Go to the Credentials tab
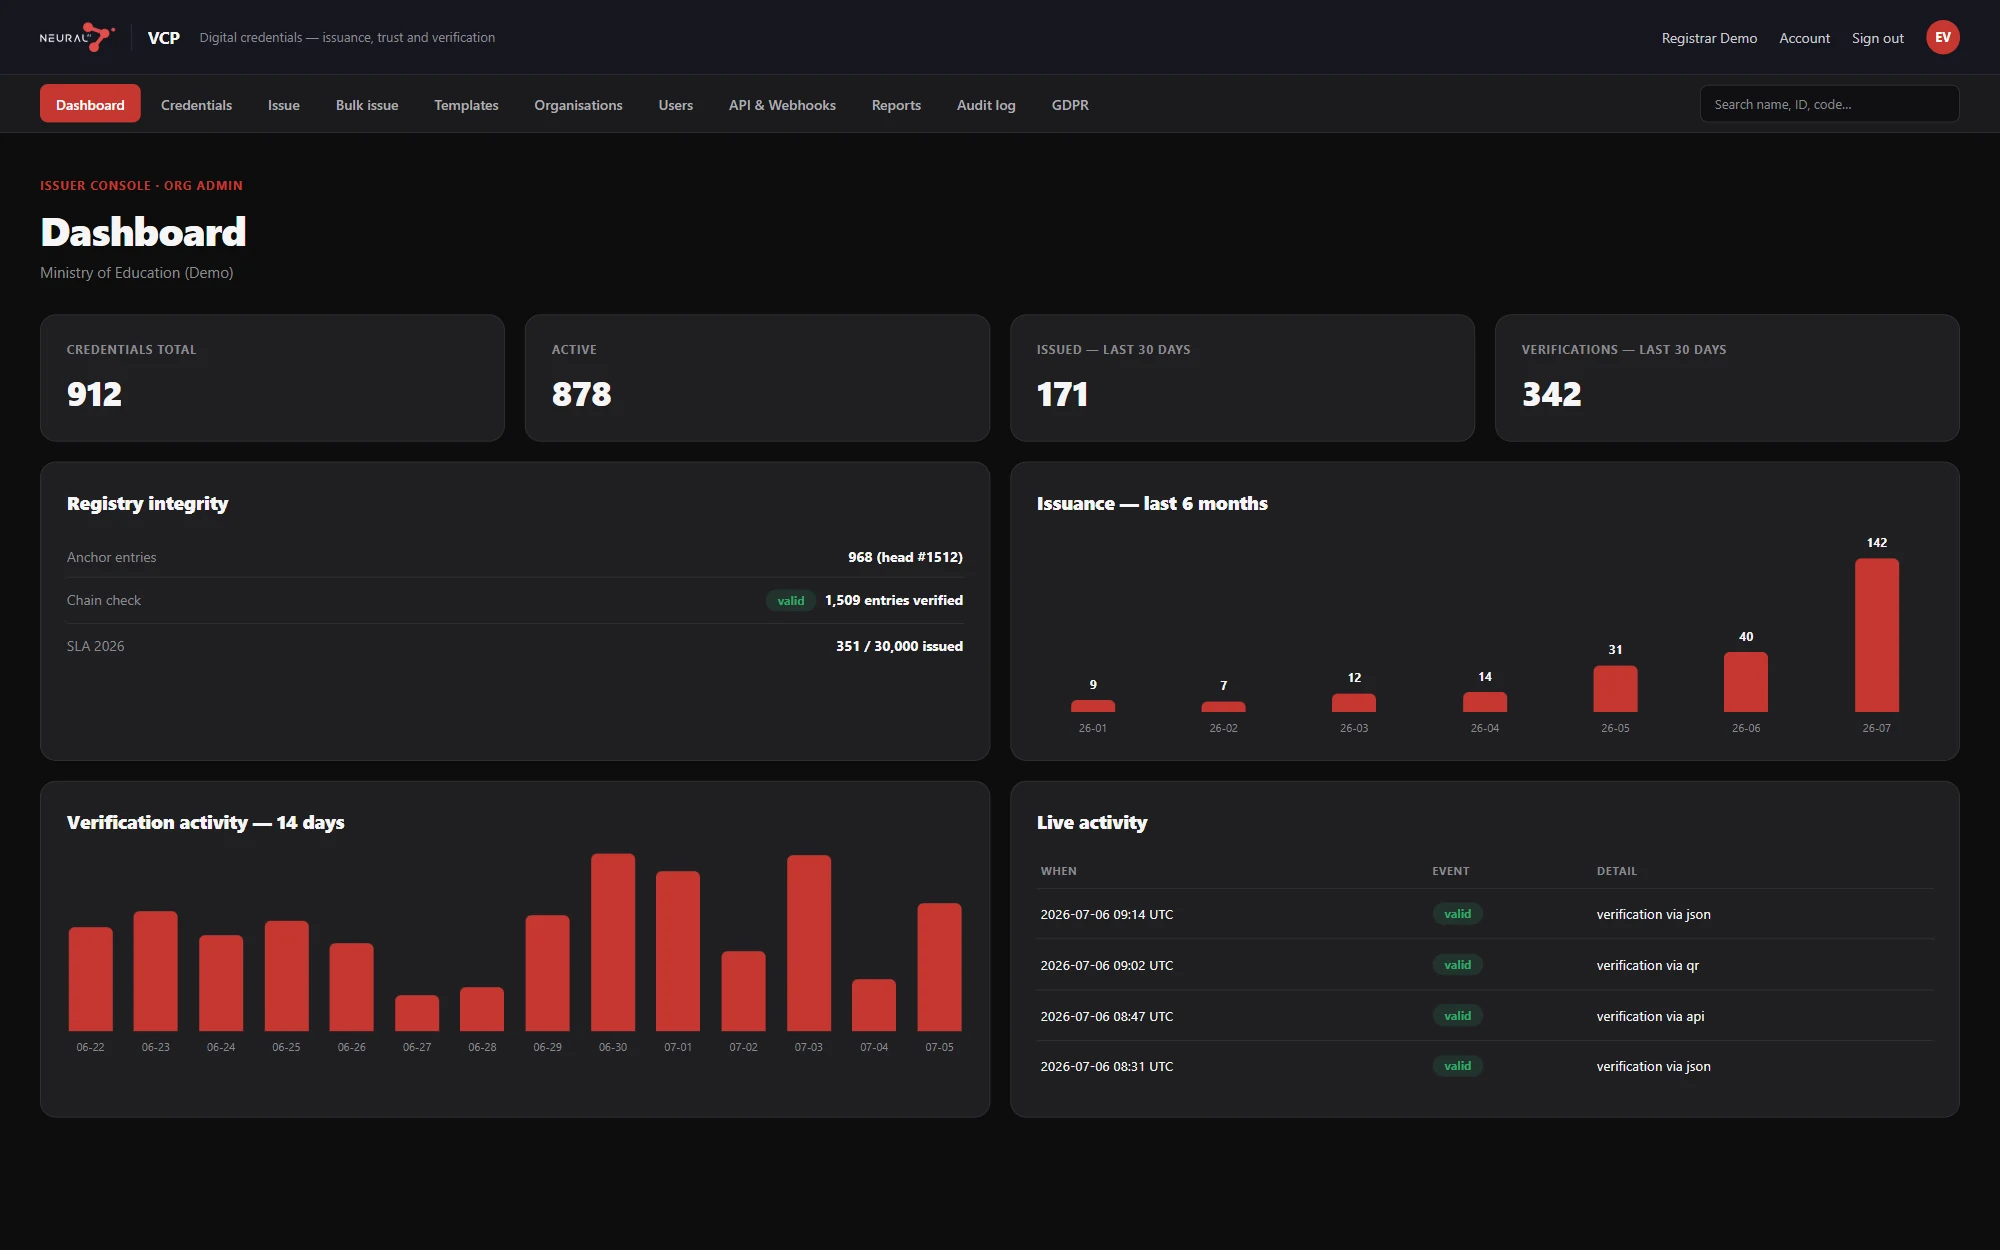The width and height of the screenshot is (2000, 1250). coord(196,104)
